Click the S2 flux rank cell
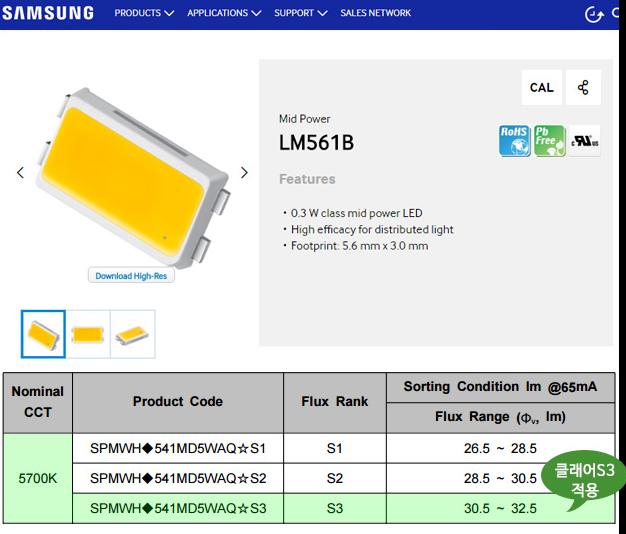The width and height of the screenshot is (626, 534). click(335, 478)
